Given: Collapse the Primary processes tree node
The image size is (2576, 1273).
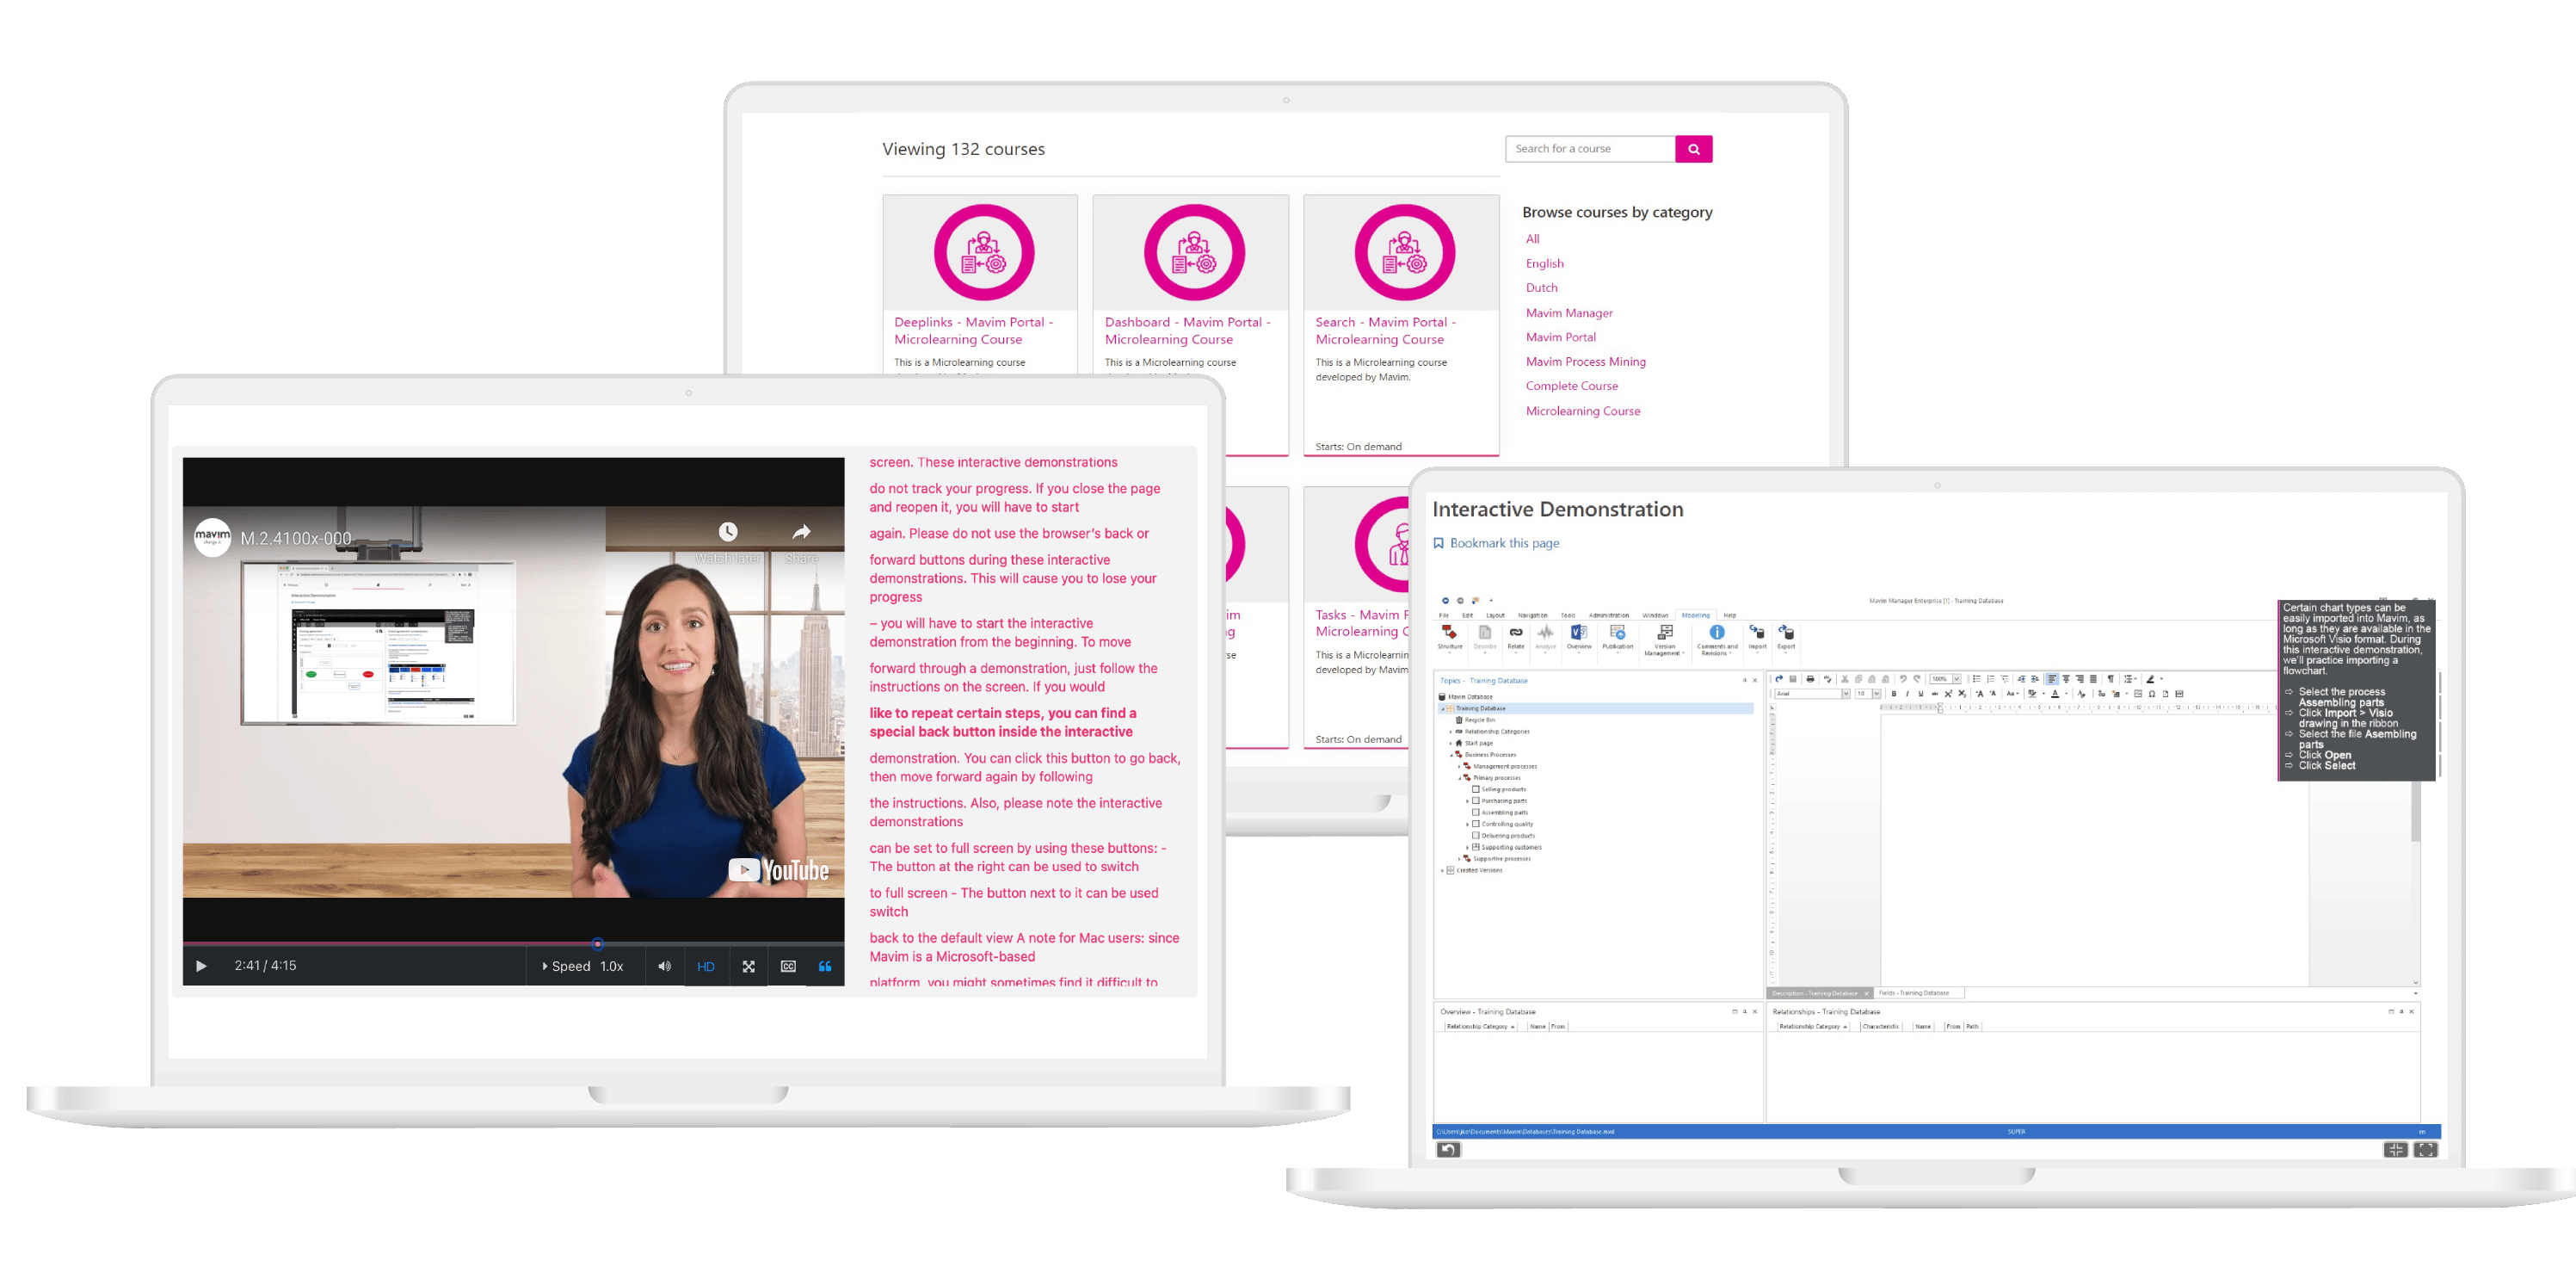Looking at the screenshot, I should click(1459, 778).
